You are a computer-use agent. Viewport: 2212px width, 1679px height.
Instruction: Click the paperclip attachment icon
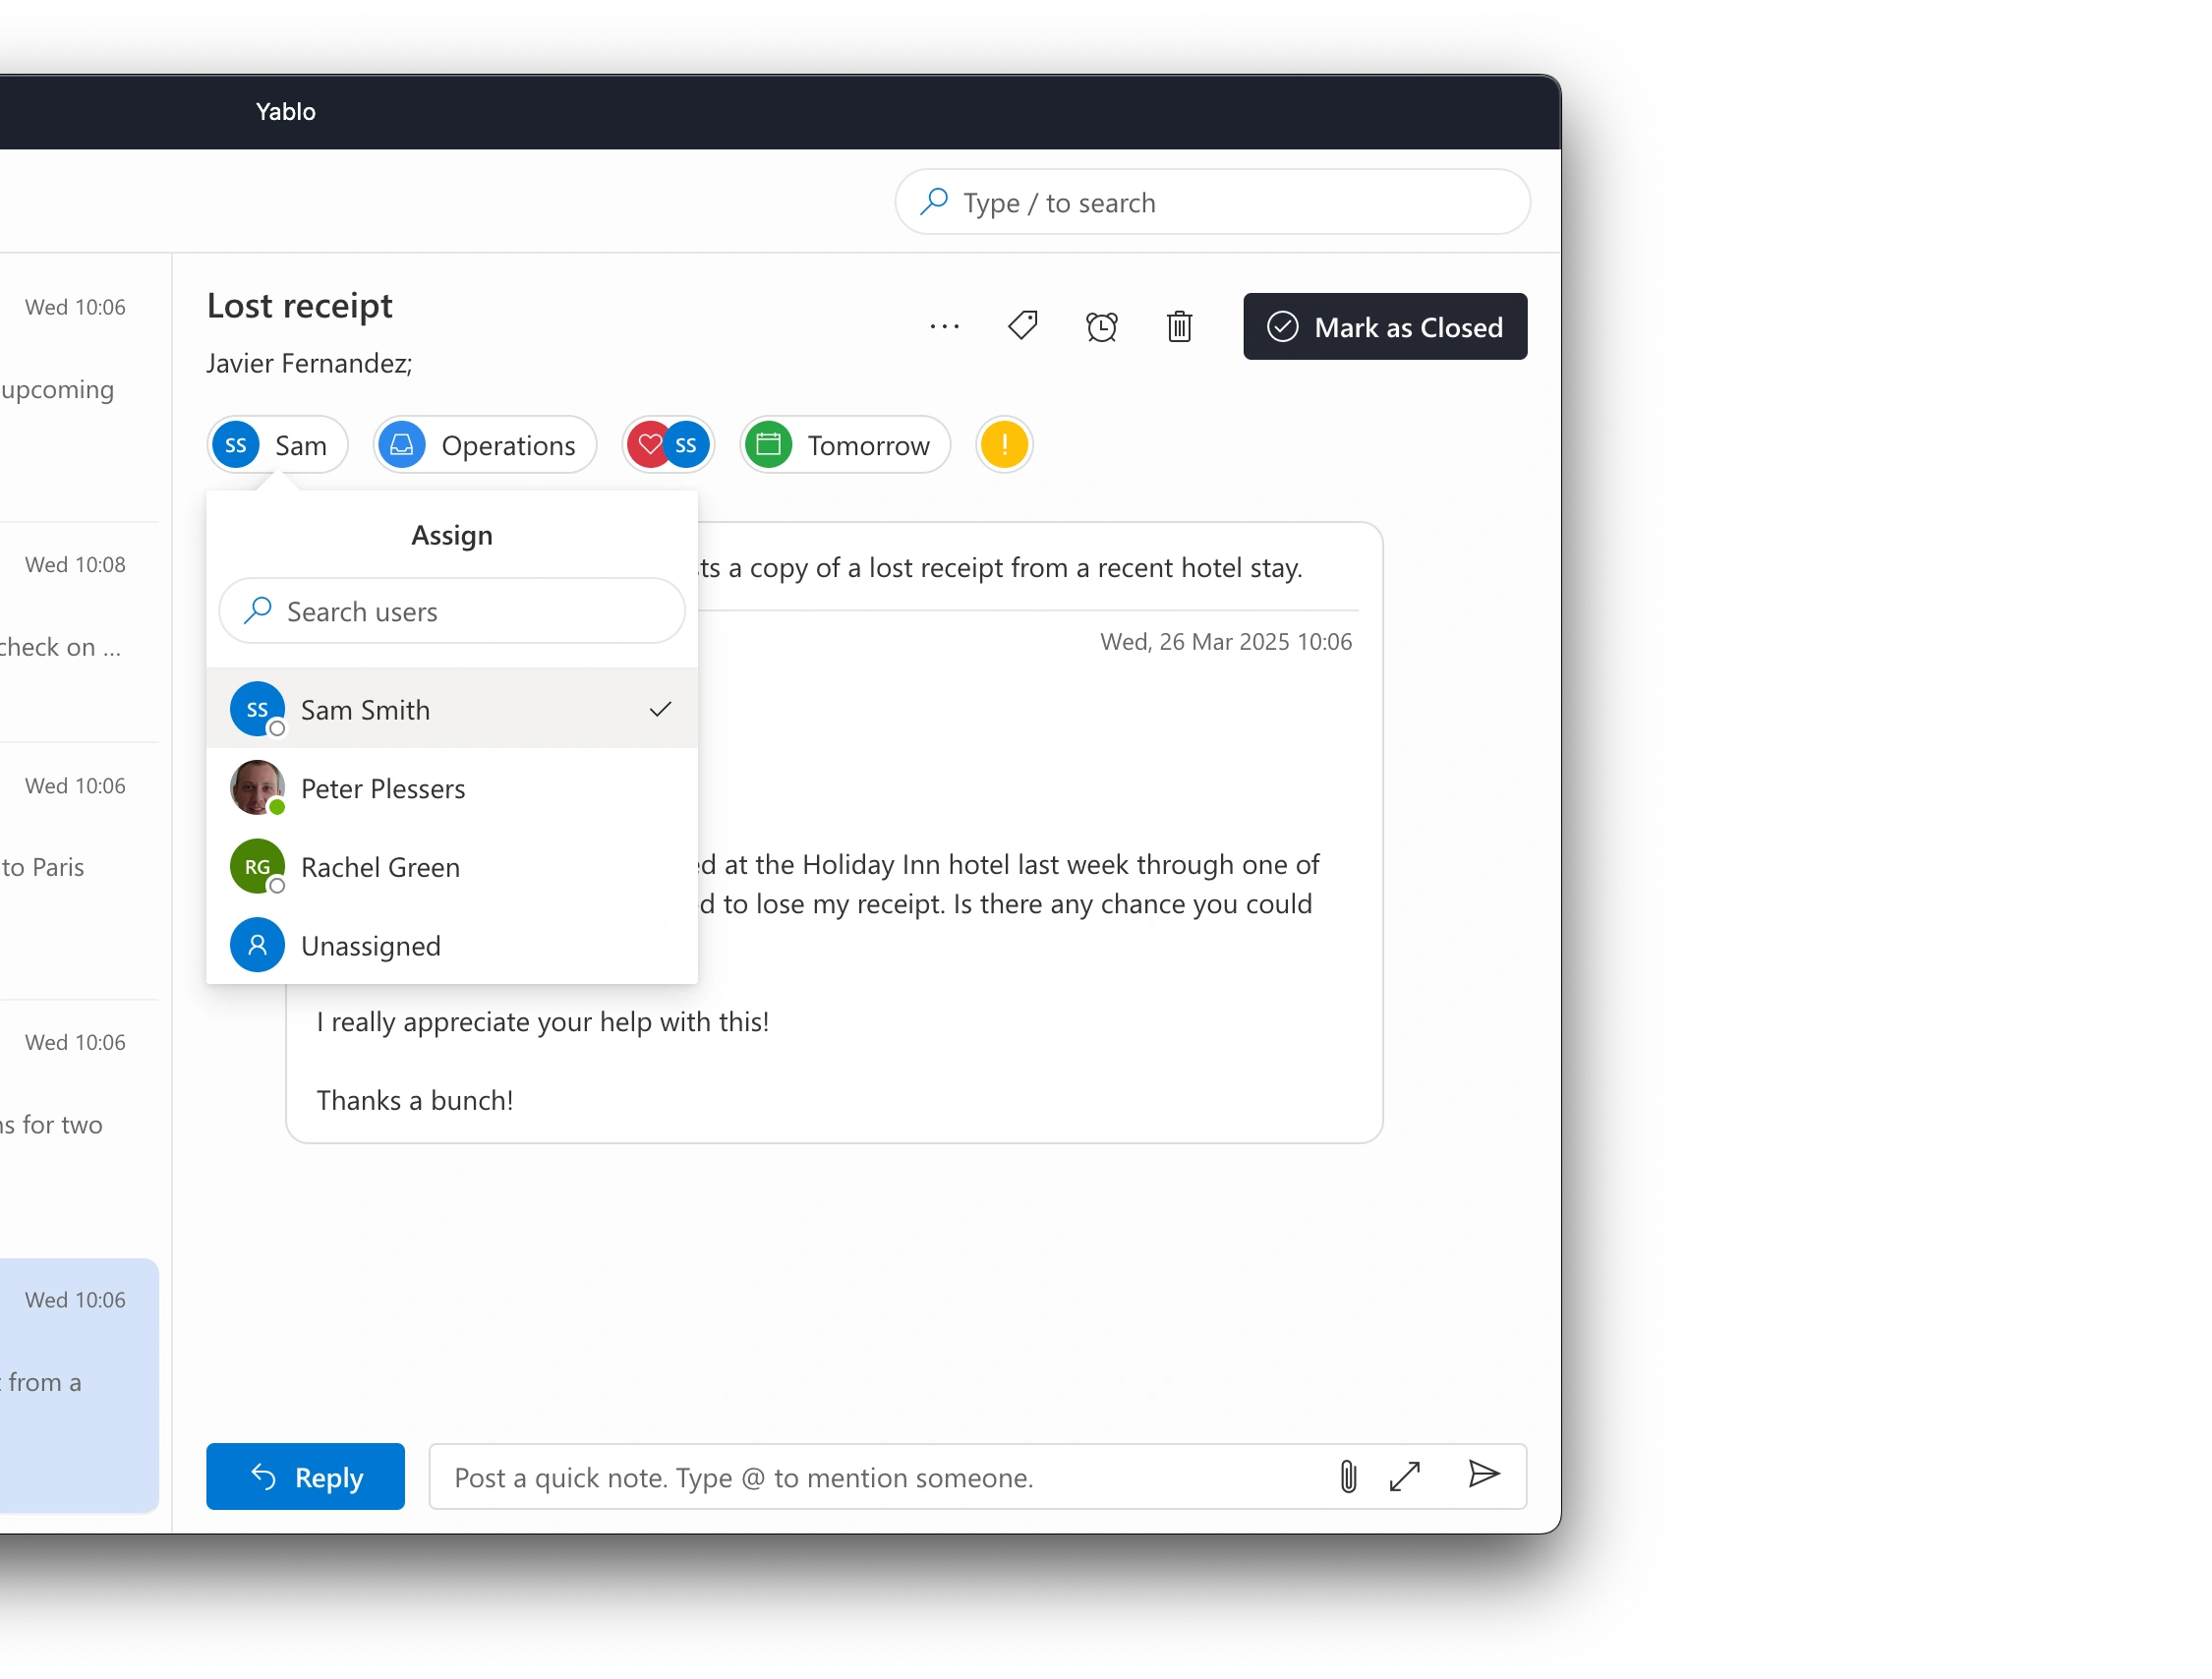pyautogui.click(x=1347, y=1476)
